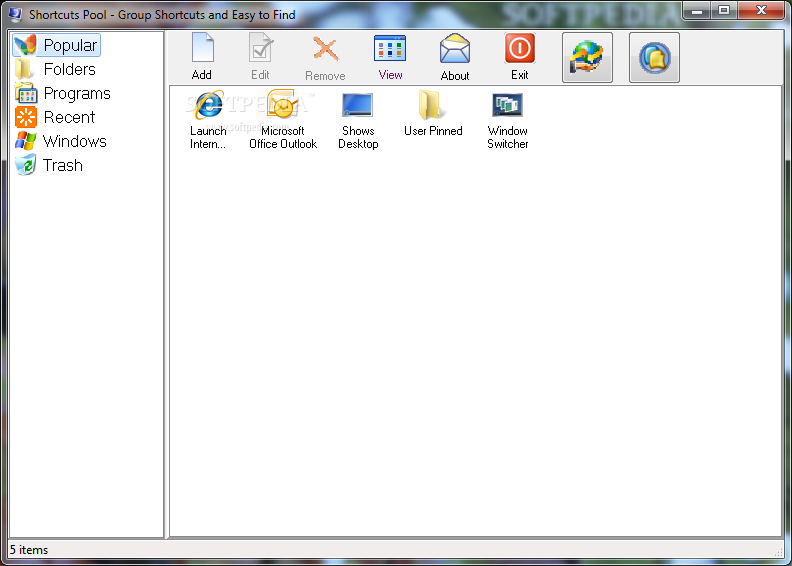
Task: Open the View options icon
Action: click(x=390, y=48)
